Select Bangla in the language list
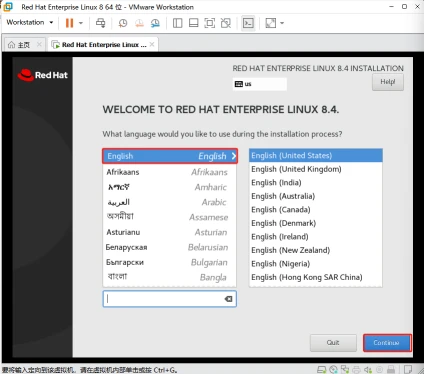The width and height of the screenshot is (424, 375). [x=169, y=277]
